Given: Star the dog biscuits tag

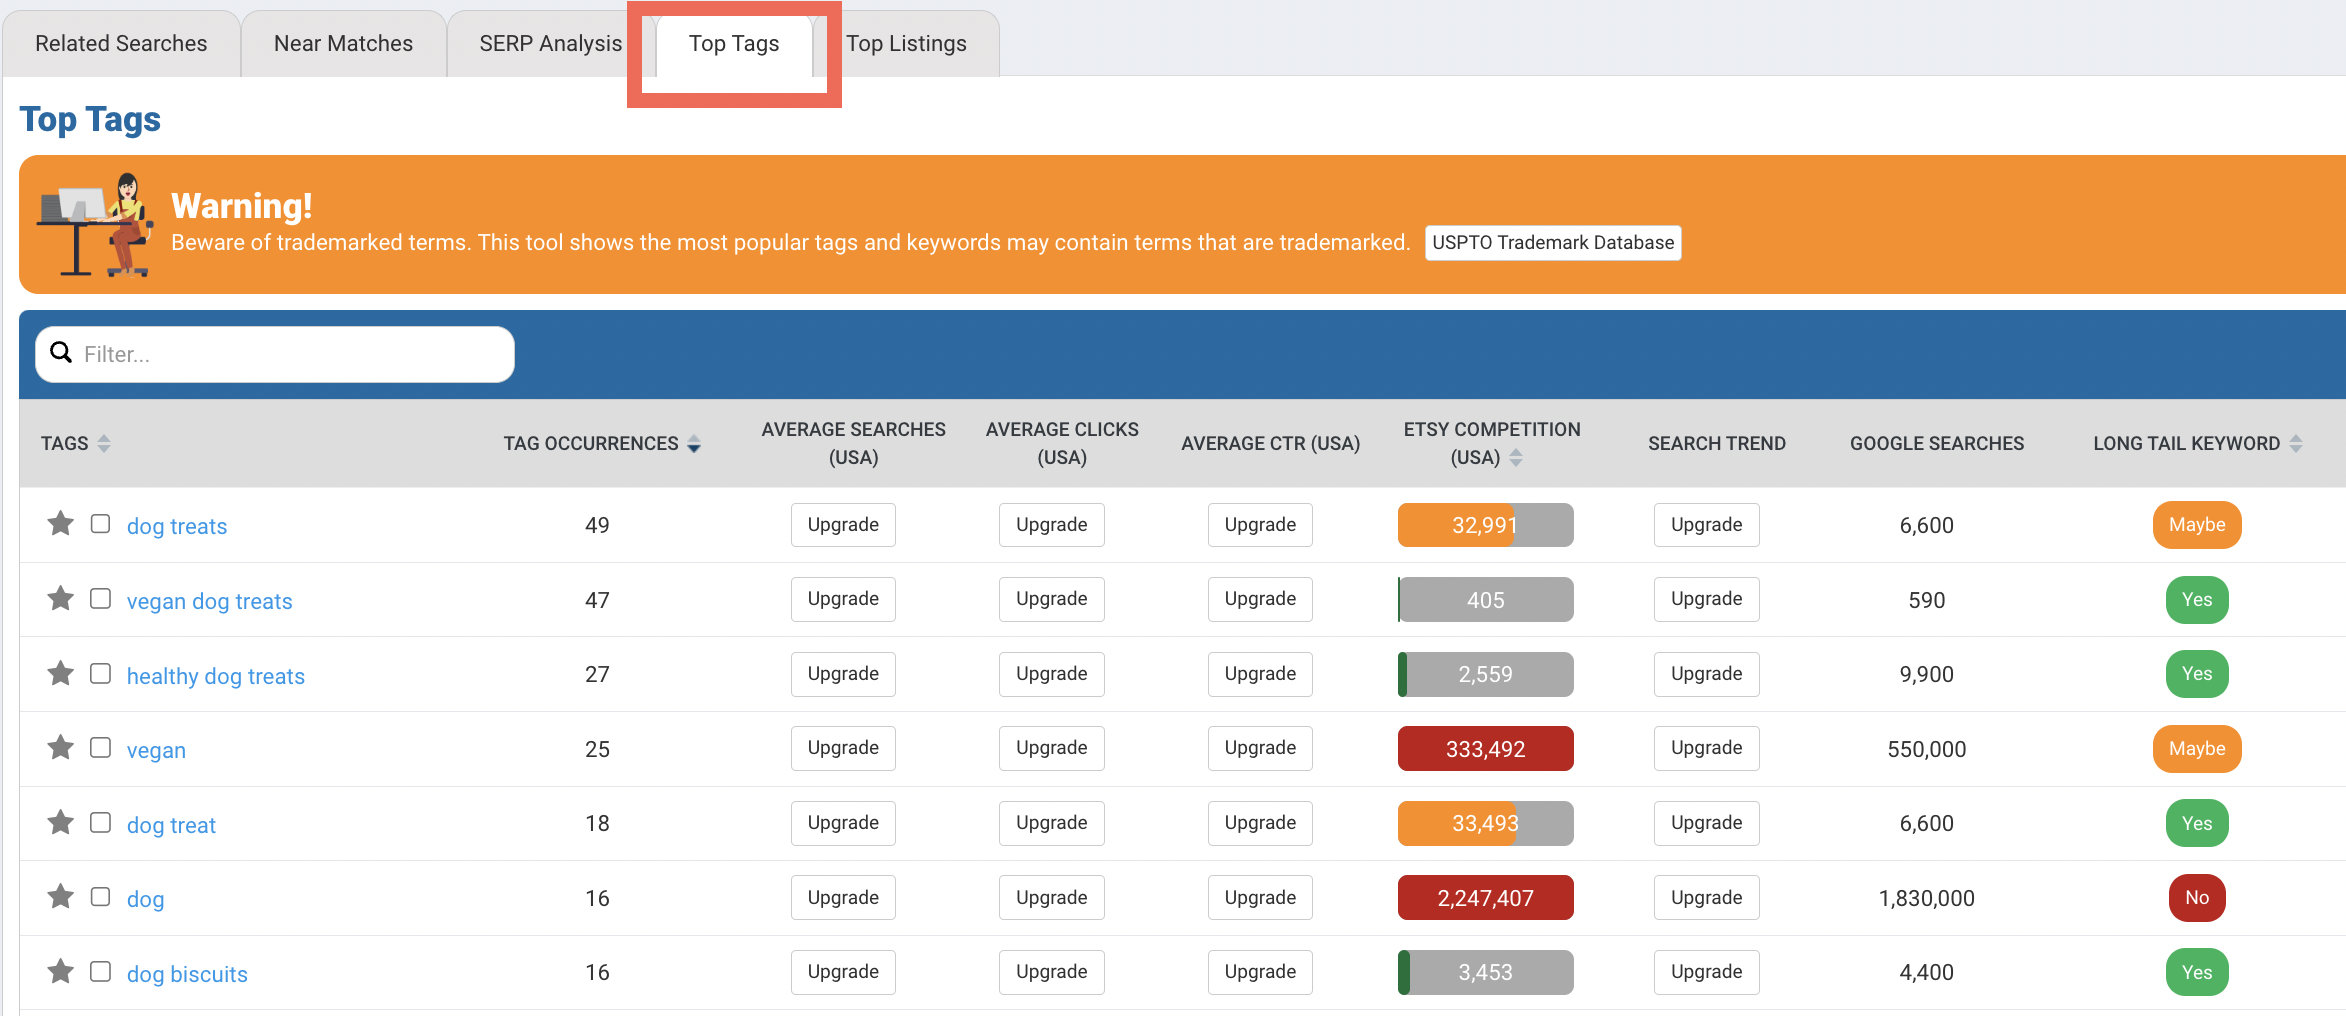Looking at the screenshot, I should (61, 971).
